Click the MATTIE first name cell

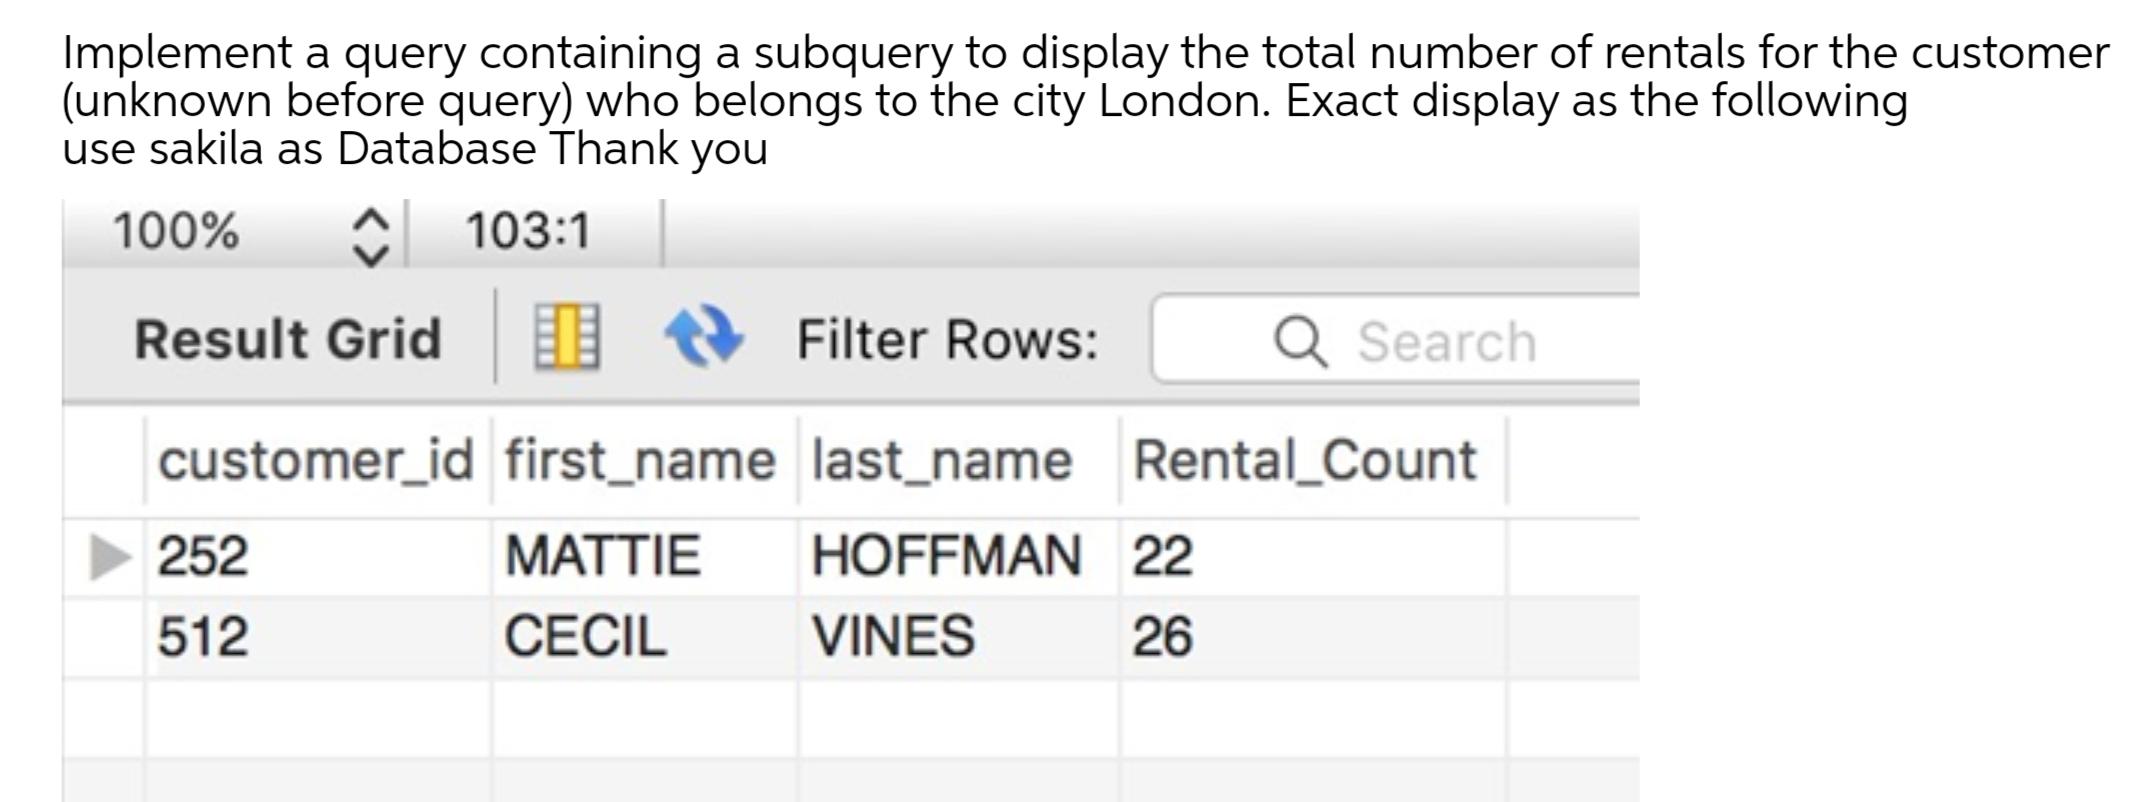click(644, 556)
